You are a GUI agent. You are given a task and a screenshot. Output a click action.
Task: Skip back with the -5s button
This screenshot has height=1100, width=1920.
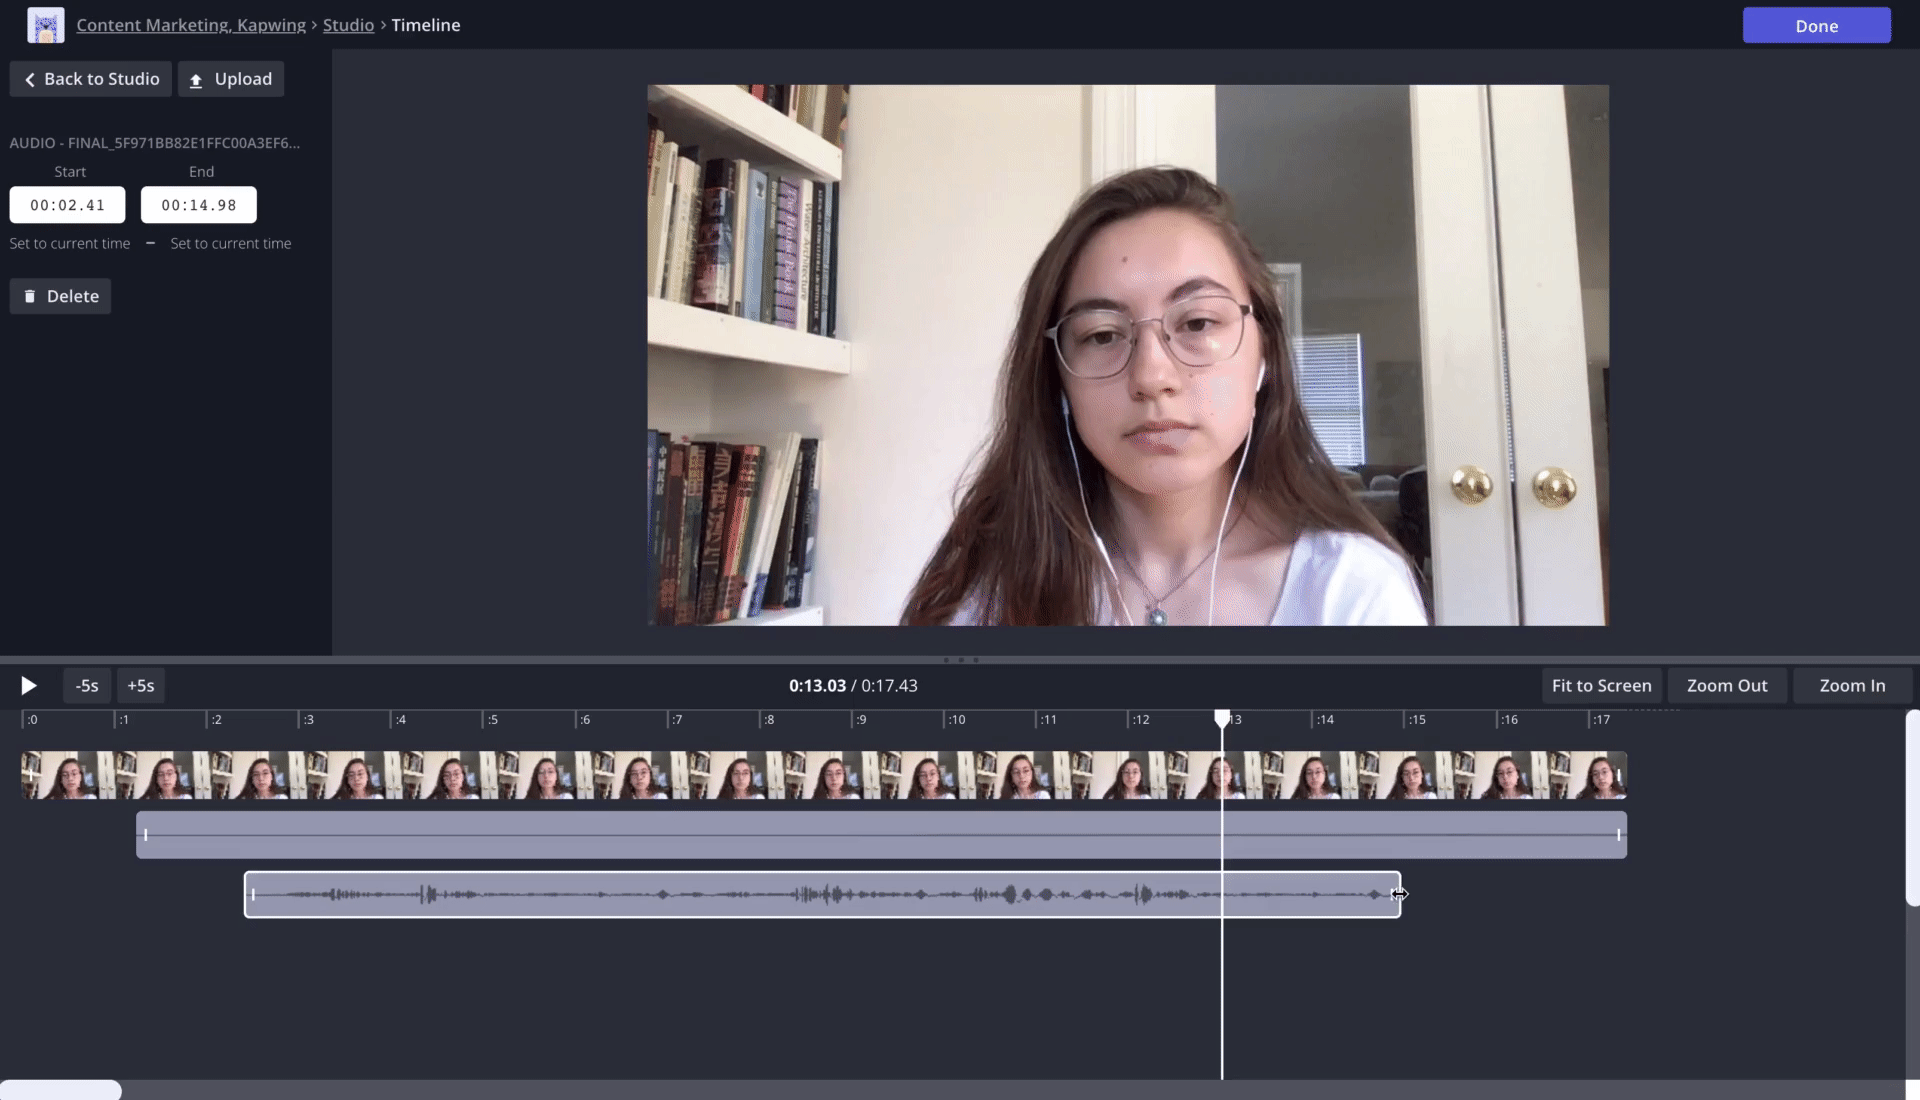(x=87, y=685)
